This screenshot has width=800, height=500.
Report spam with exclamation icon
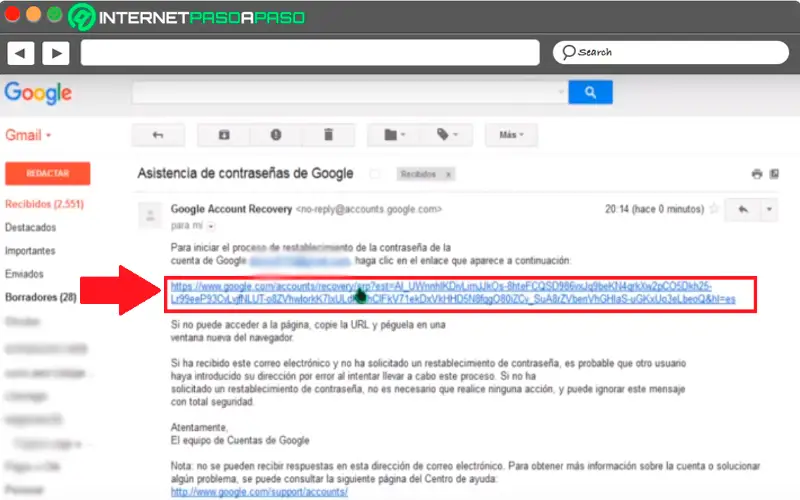click(276, 135)
